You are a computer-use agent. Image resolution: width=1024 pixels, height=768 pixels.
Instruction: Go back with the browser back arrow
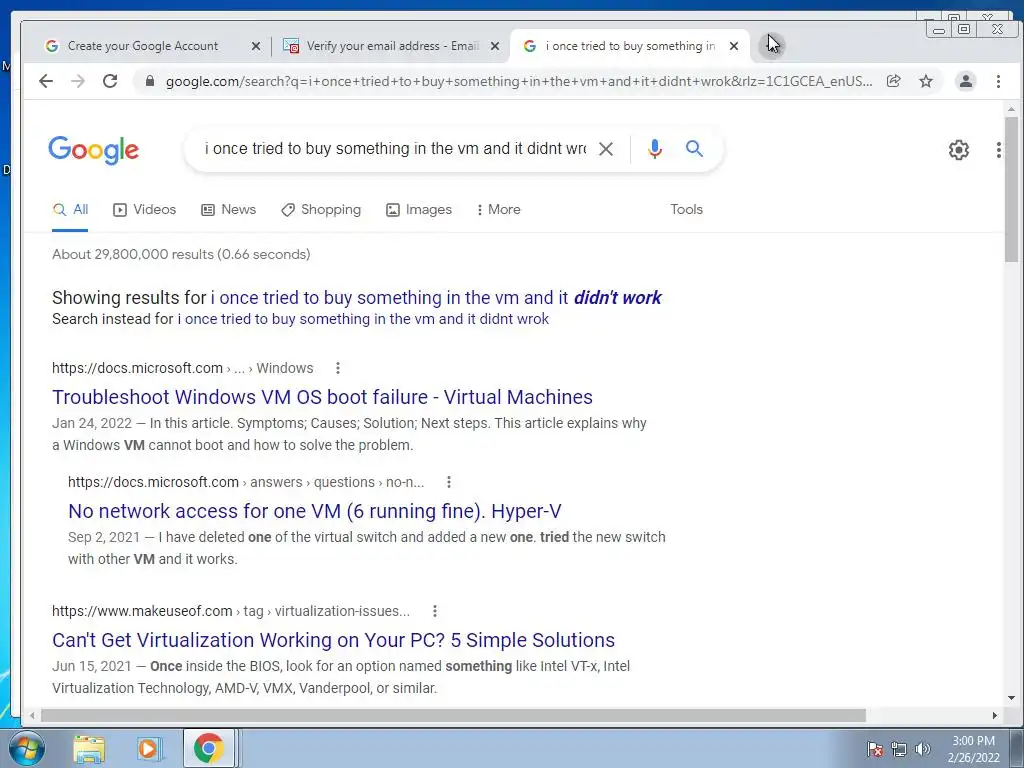pyautogui.click(x=46, y=81)
